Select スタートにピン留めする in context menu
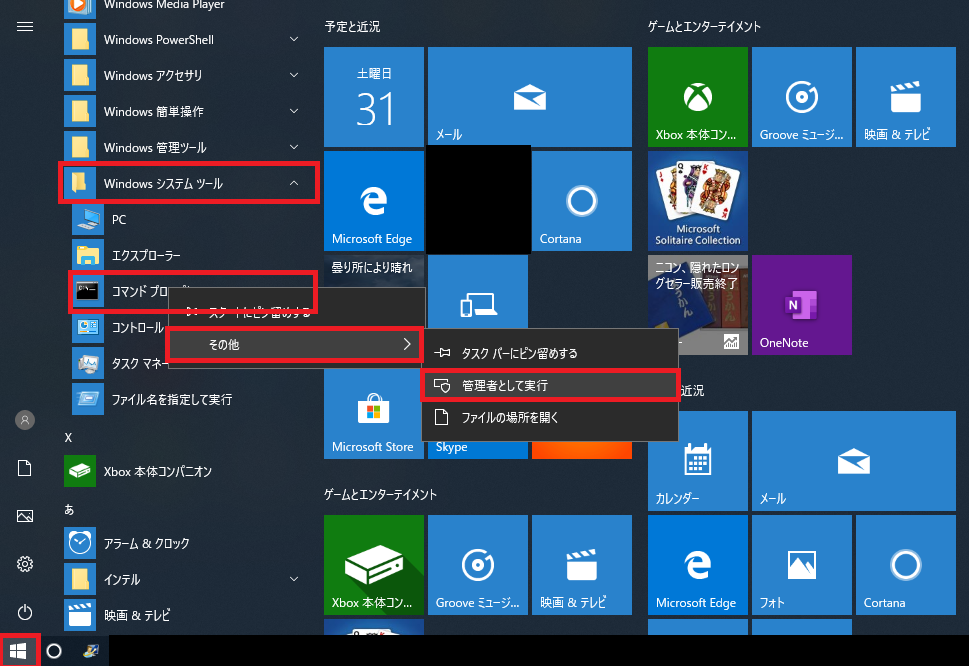 tap(295, 312)
